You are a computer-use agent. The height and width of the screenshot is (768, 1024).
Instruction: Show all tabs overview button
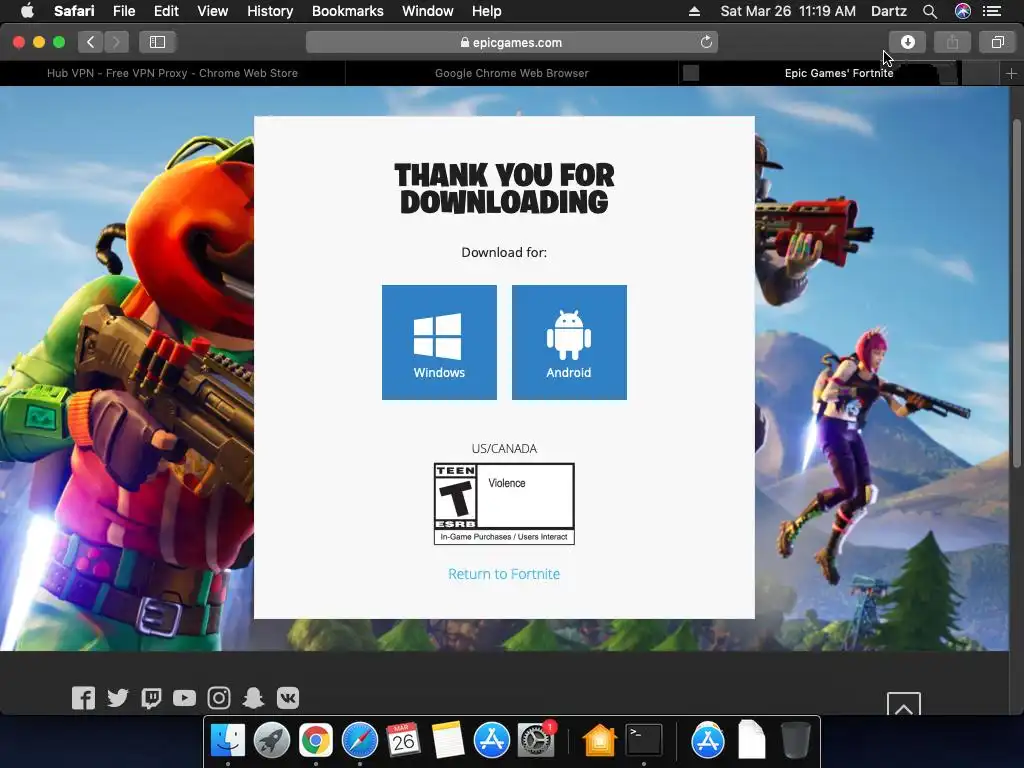pyautogui.click(x=997, y=42)
